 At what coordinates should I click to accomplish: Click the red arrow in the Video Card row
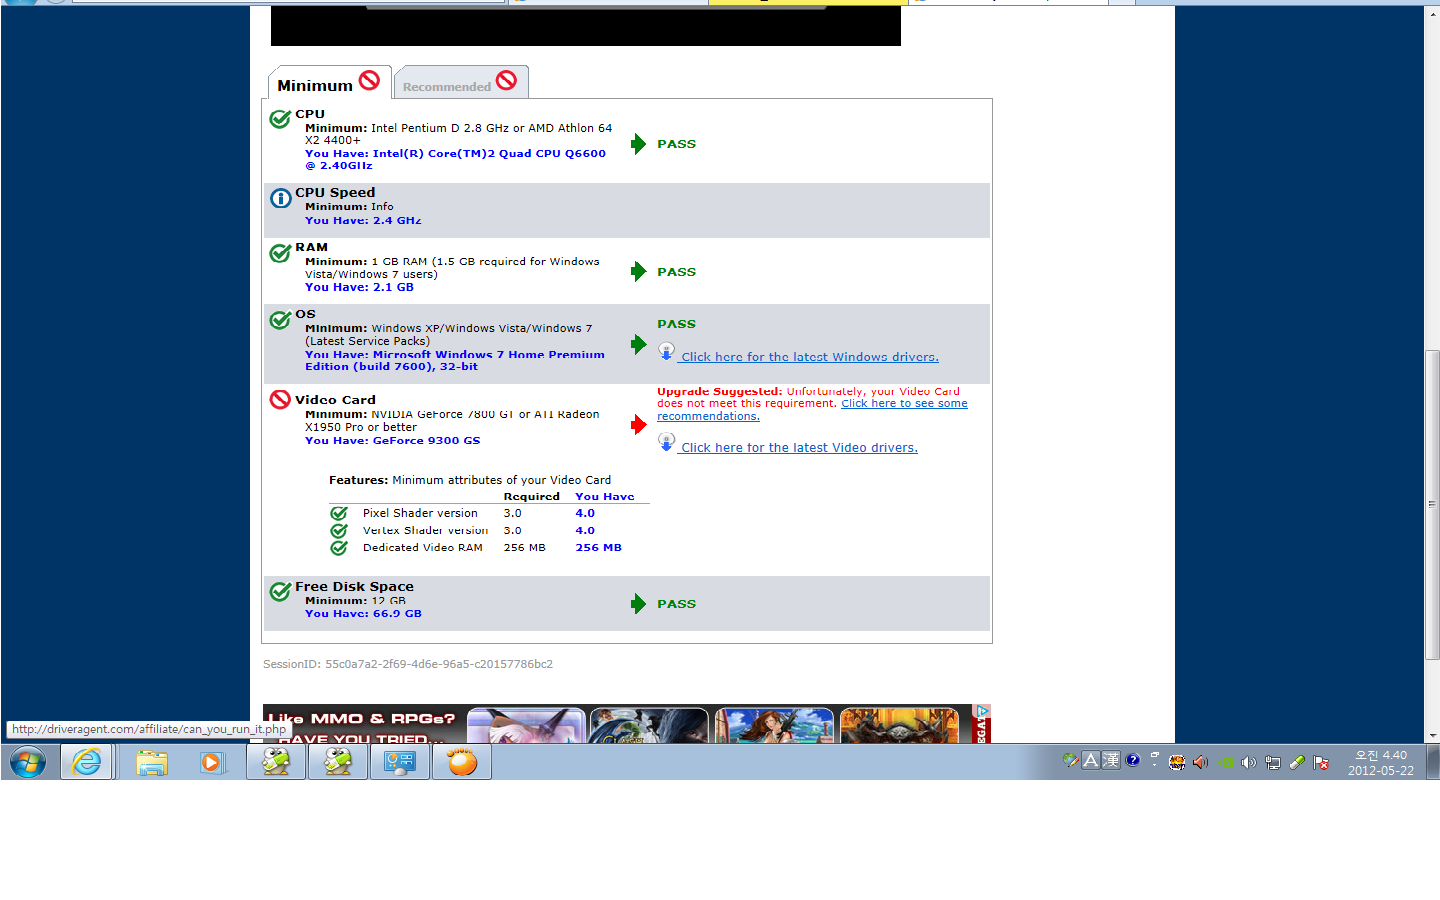638,425
